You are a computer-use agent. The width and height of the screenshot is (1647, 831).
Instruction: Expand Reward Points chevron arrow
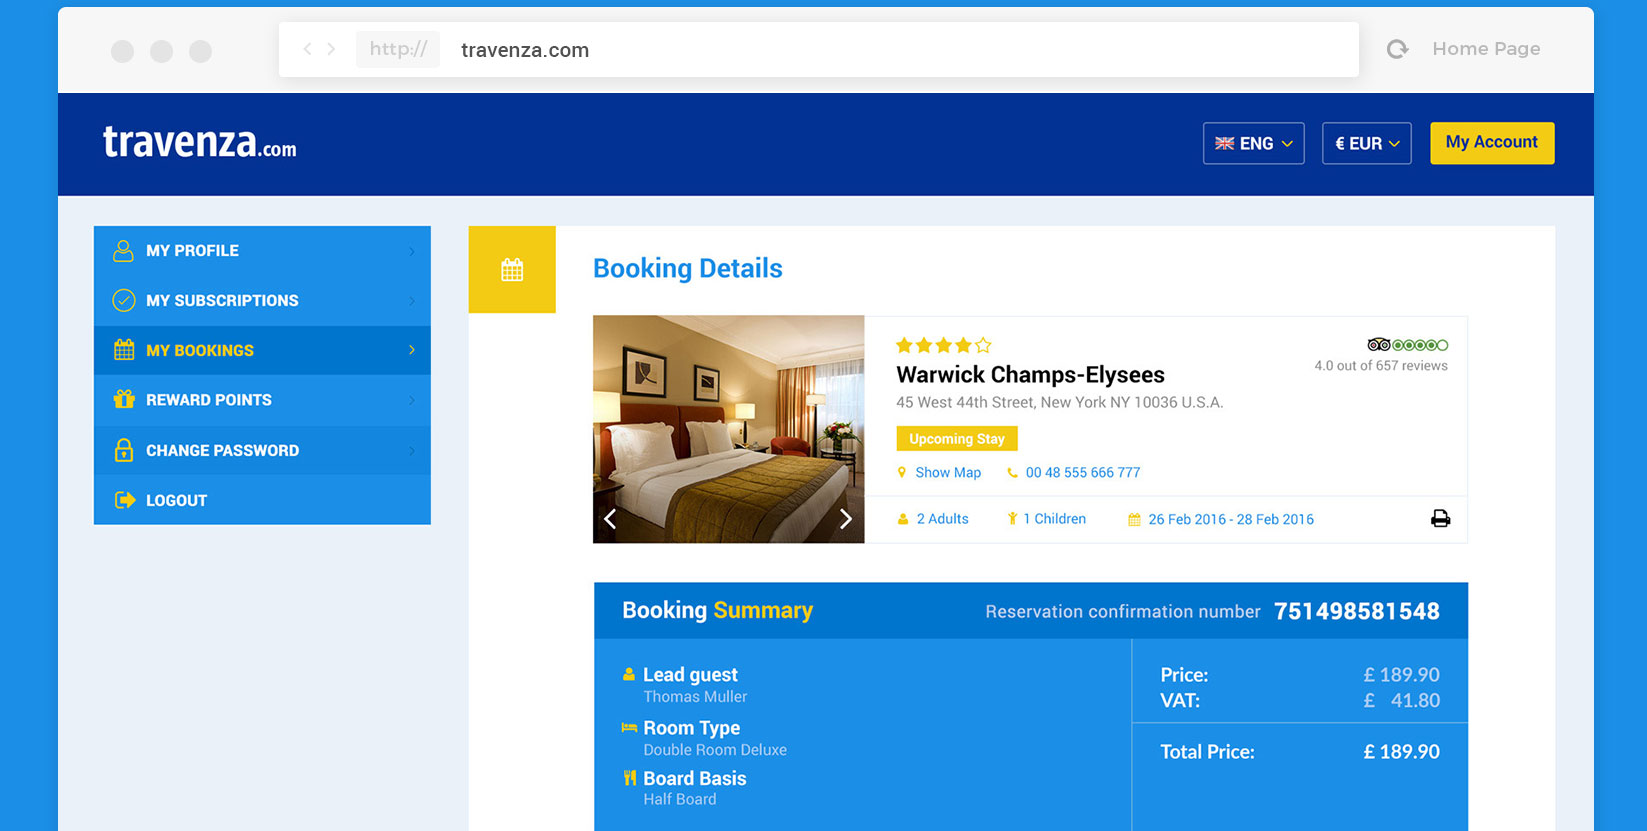click(x=411, y=400)
